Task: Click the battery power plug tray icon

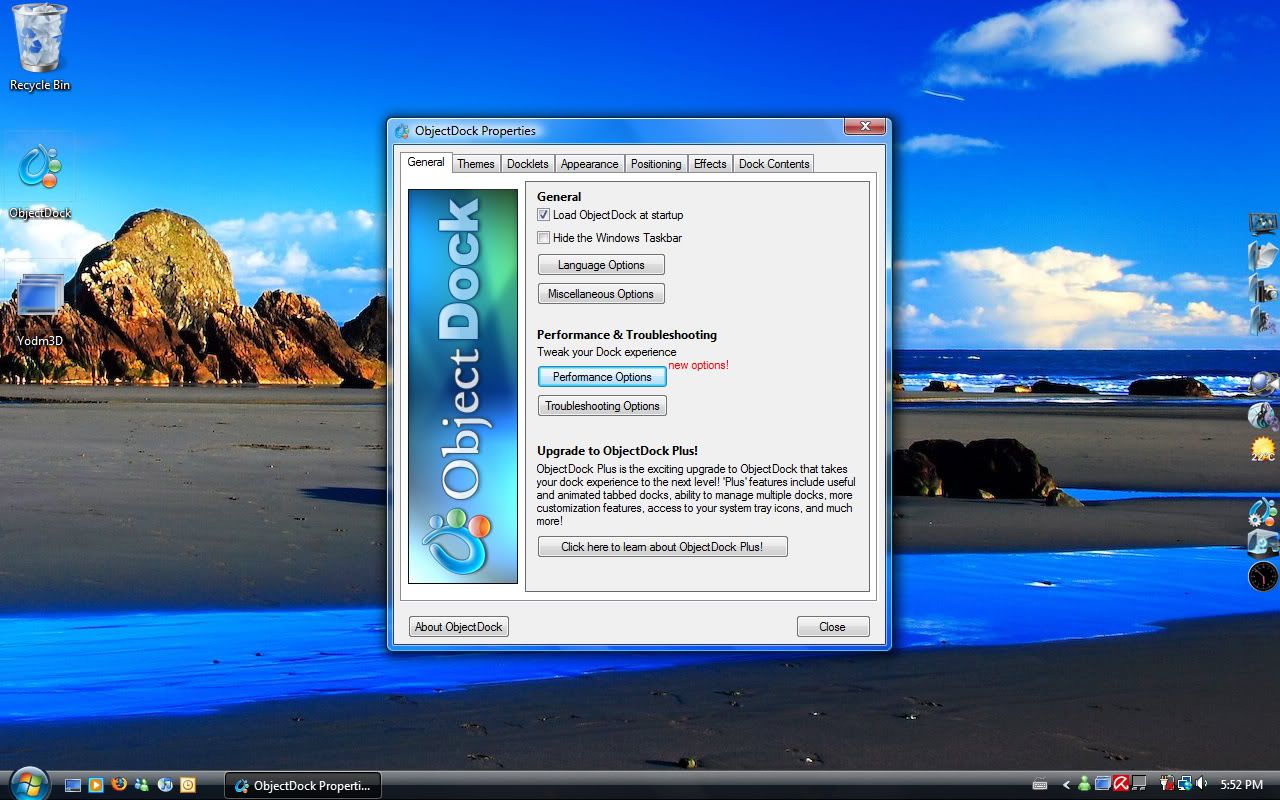Action: click(x=1165, y=785)
